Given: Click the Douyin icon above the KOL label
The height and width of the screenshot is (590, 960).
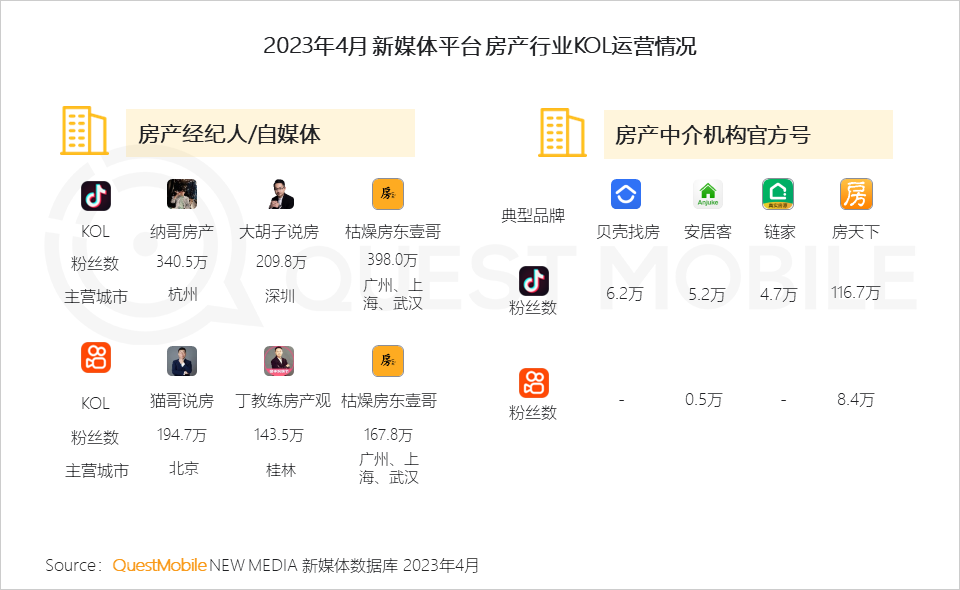Looking at the screenshot, I should click(x=96, y=195).
